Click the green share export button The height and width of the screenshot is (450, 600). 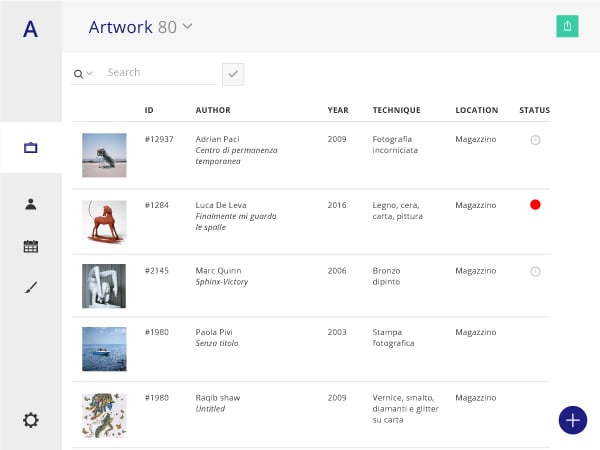click(x=567, y=26)
